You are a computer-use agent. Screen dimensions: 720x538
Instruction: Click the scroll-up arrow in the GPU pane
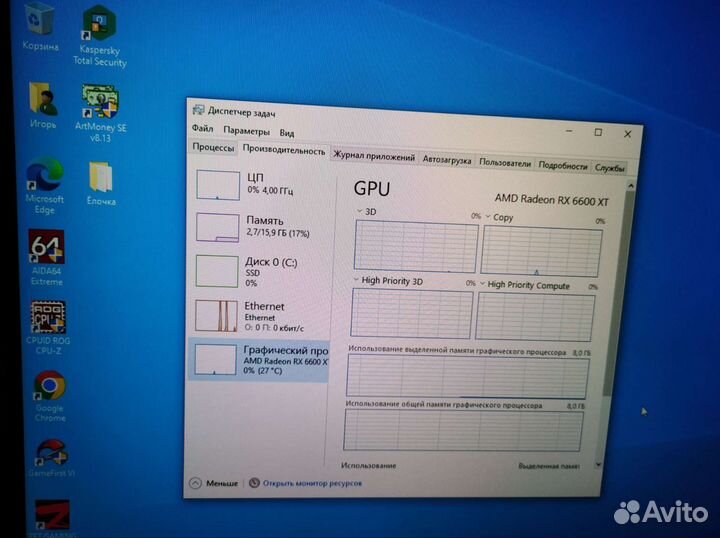[x=630, y=185]
